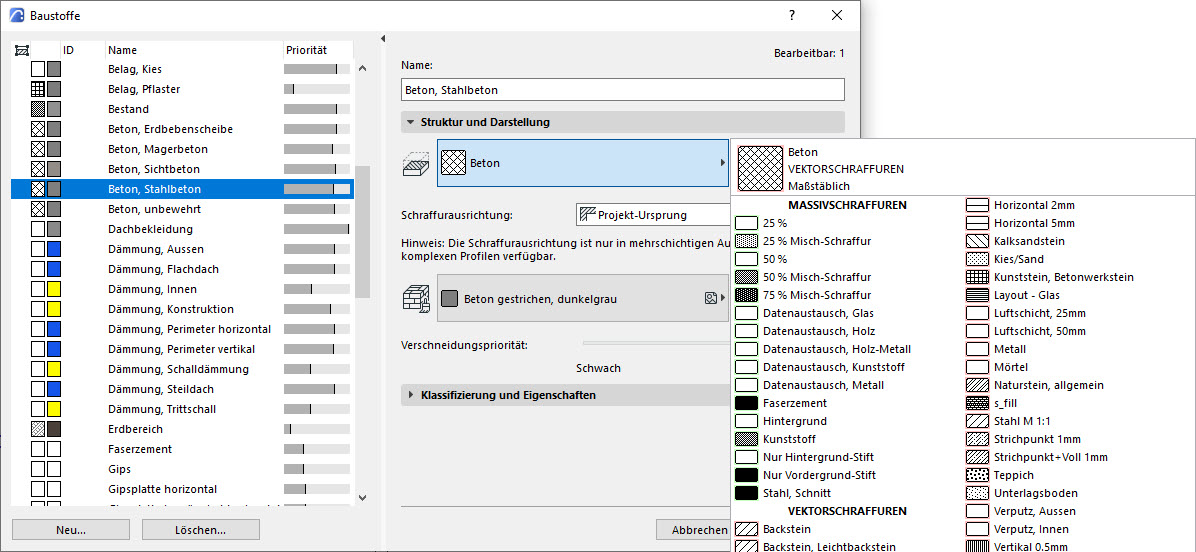Click the Neu... button
Image resolution: width=1196 pixels, height=552 pixels.
click(71, 530)
